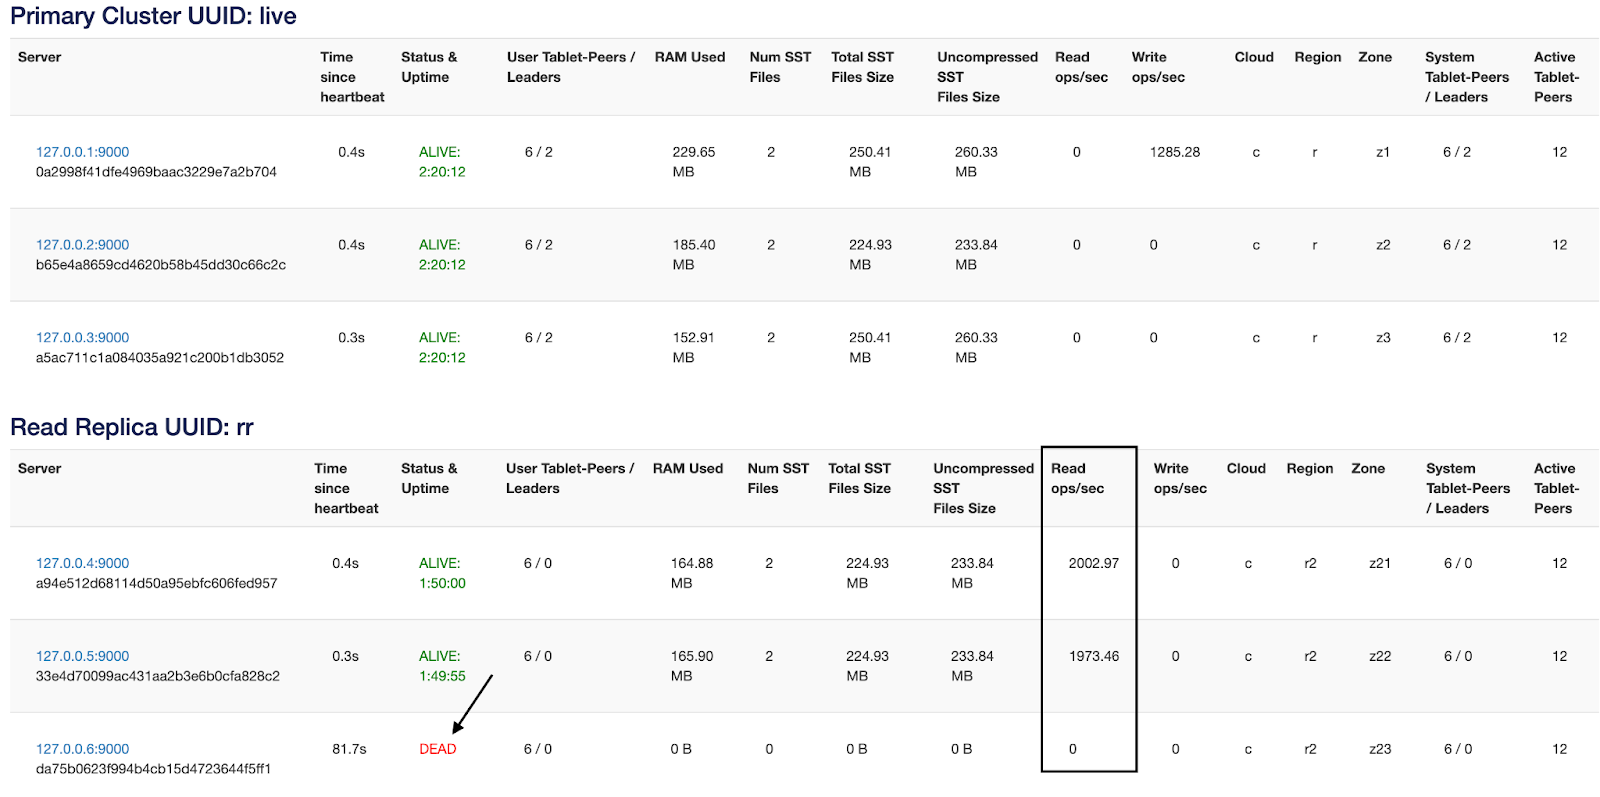The width and height of the screenshot is (1600, 797).
Task: Click the boxed Read ops/sec header in replica table
Action: tap(1077, 478)
